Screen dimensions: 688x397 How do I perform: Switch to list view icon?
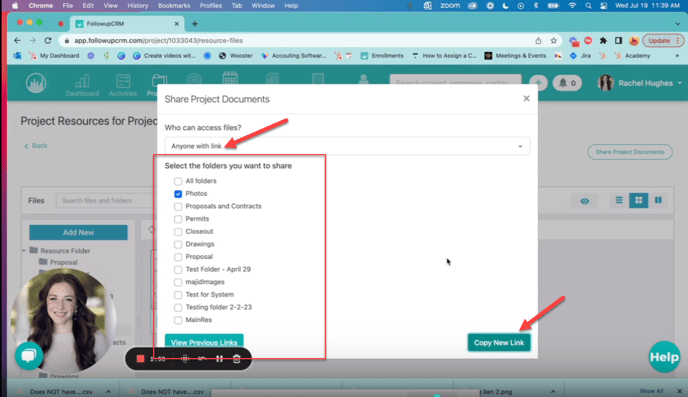click(619, 200)
